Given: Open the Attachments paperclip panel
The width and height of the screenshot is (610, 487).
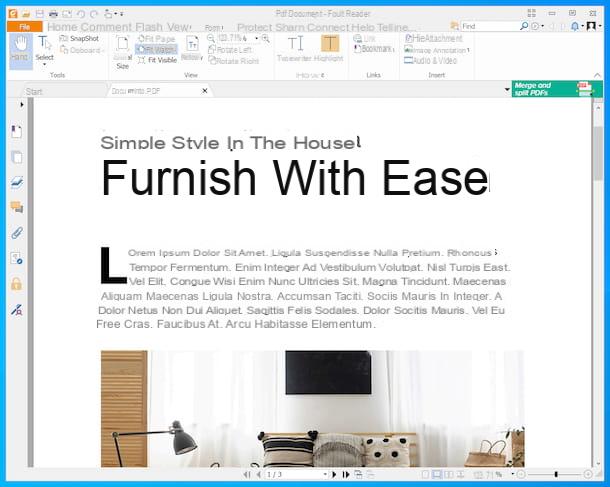Looking at the screenshot, I should coord(16,233).
